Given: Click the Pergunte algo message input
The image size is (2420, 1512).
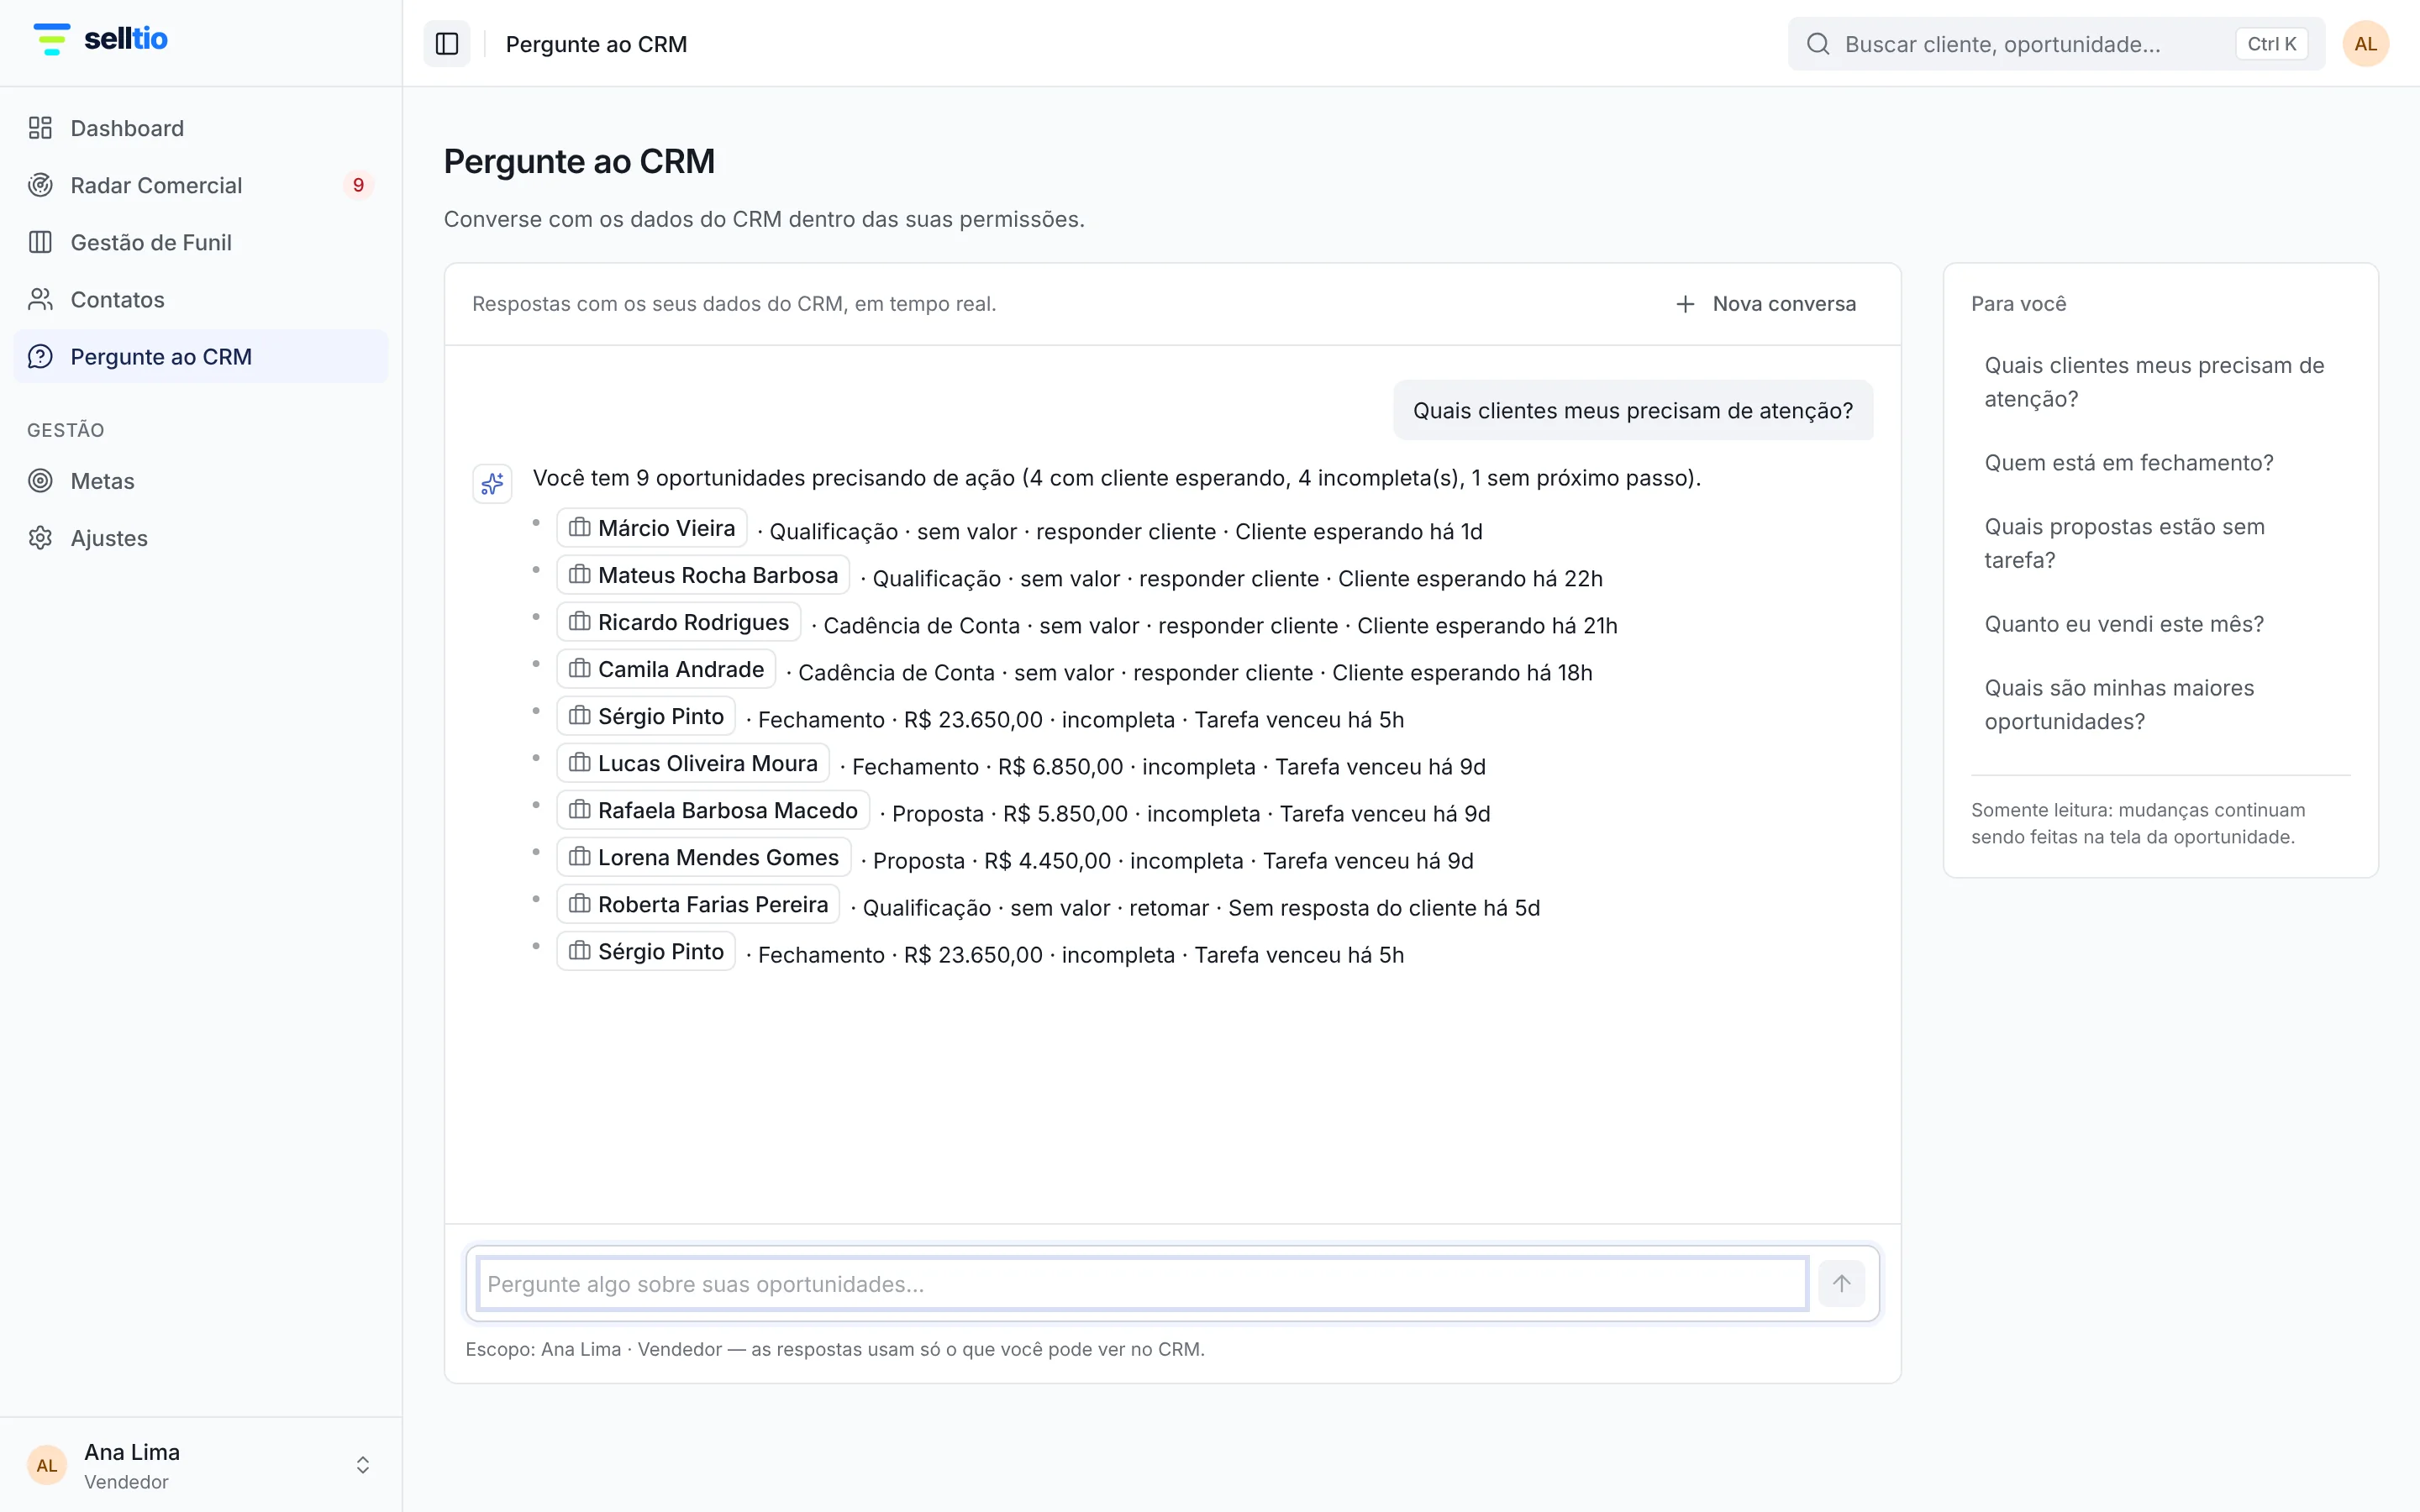Looking at the screenshot, I should pos(1142,1284).
